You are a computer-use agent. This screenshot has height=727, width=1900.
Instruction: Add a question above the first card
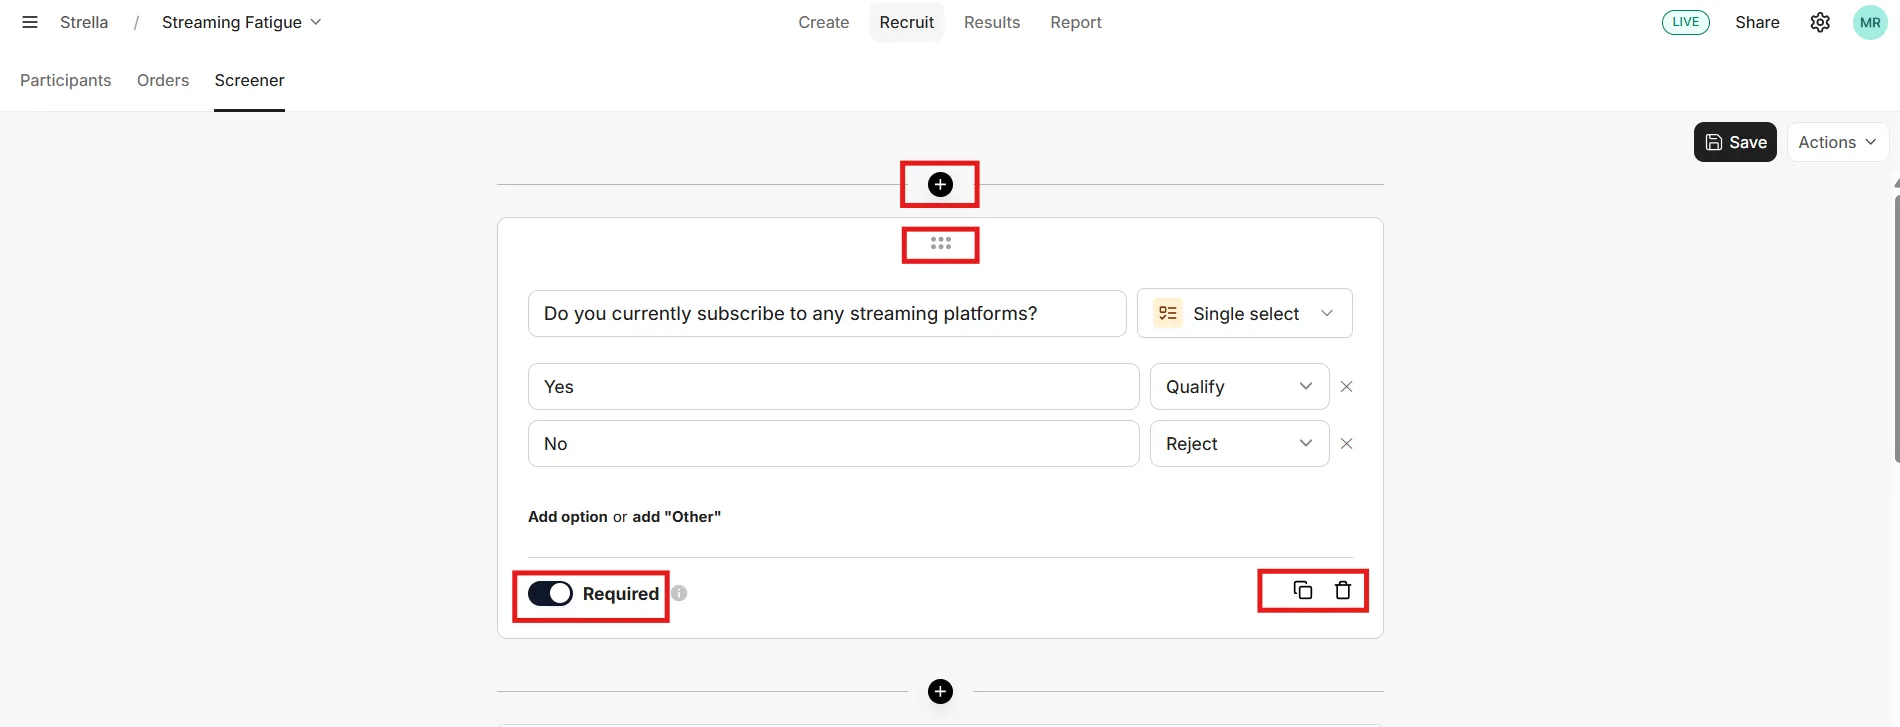[x=940, y=184]
